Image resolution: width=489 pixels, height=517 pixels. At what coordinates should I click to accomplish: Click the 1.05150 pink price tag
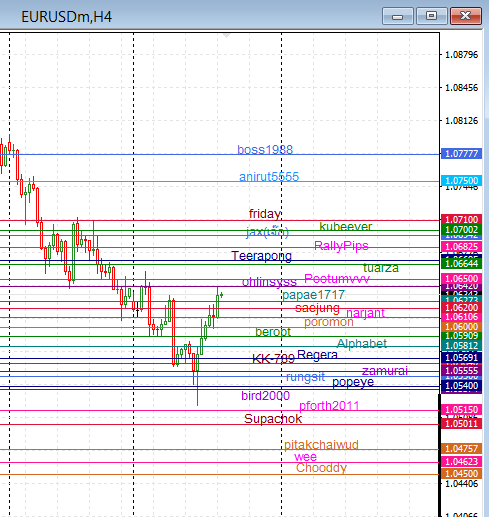(461, 409)
